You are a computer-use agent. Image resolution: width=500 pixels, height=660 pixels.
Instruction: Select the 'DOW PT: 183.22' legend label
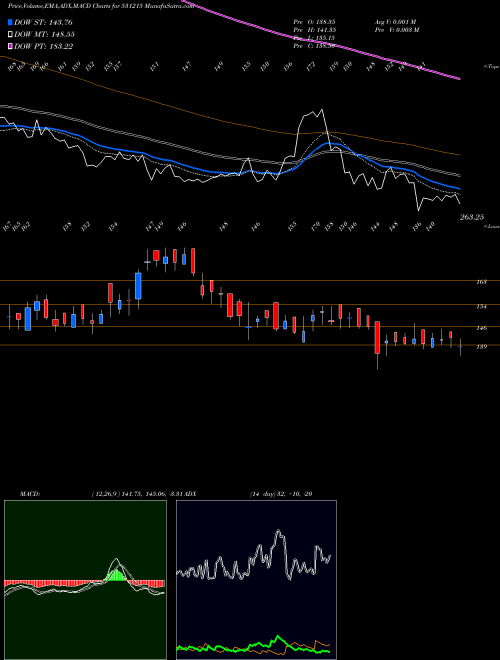43,46
